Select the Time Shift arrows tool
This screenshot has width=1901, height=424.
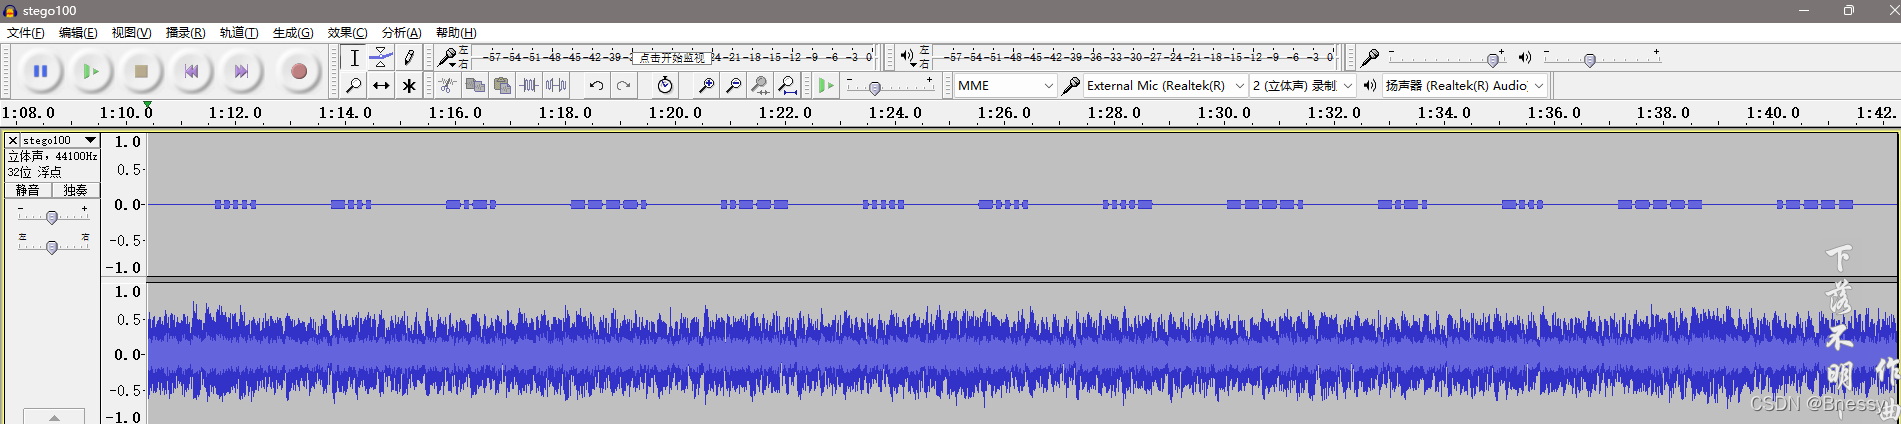click(381, 86)
